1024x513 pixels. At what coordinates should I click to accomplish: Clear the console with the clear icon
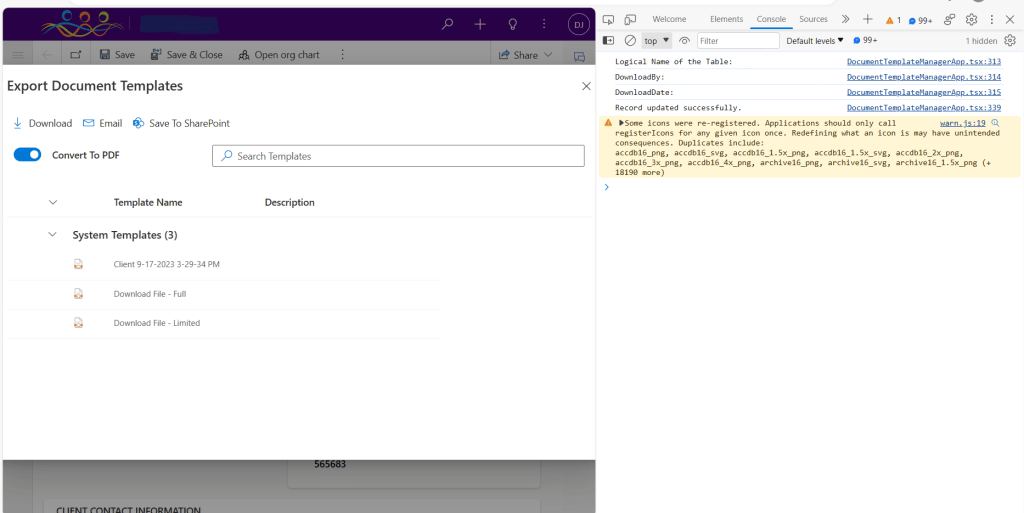[630, 41]
